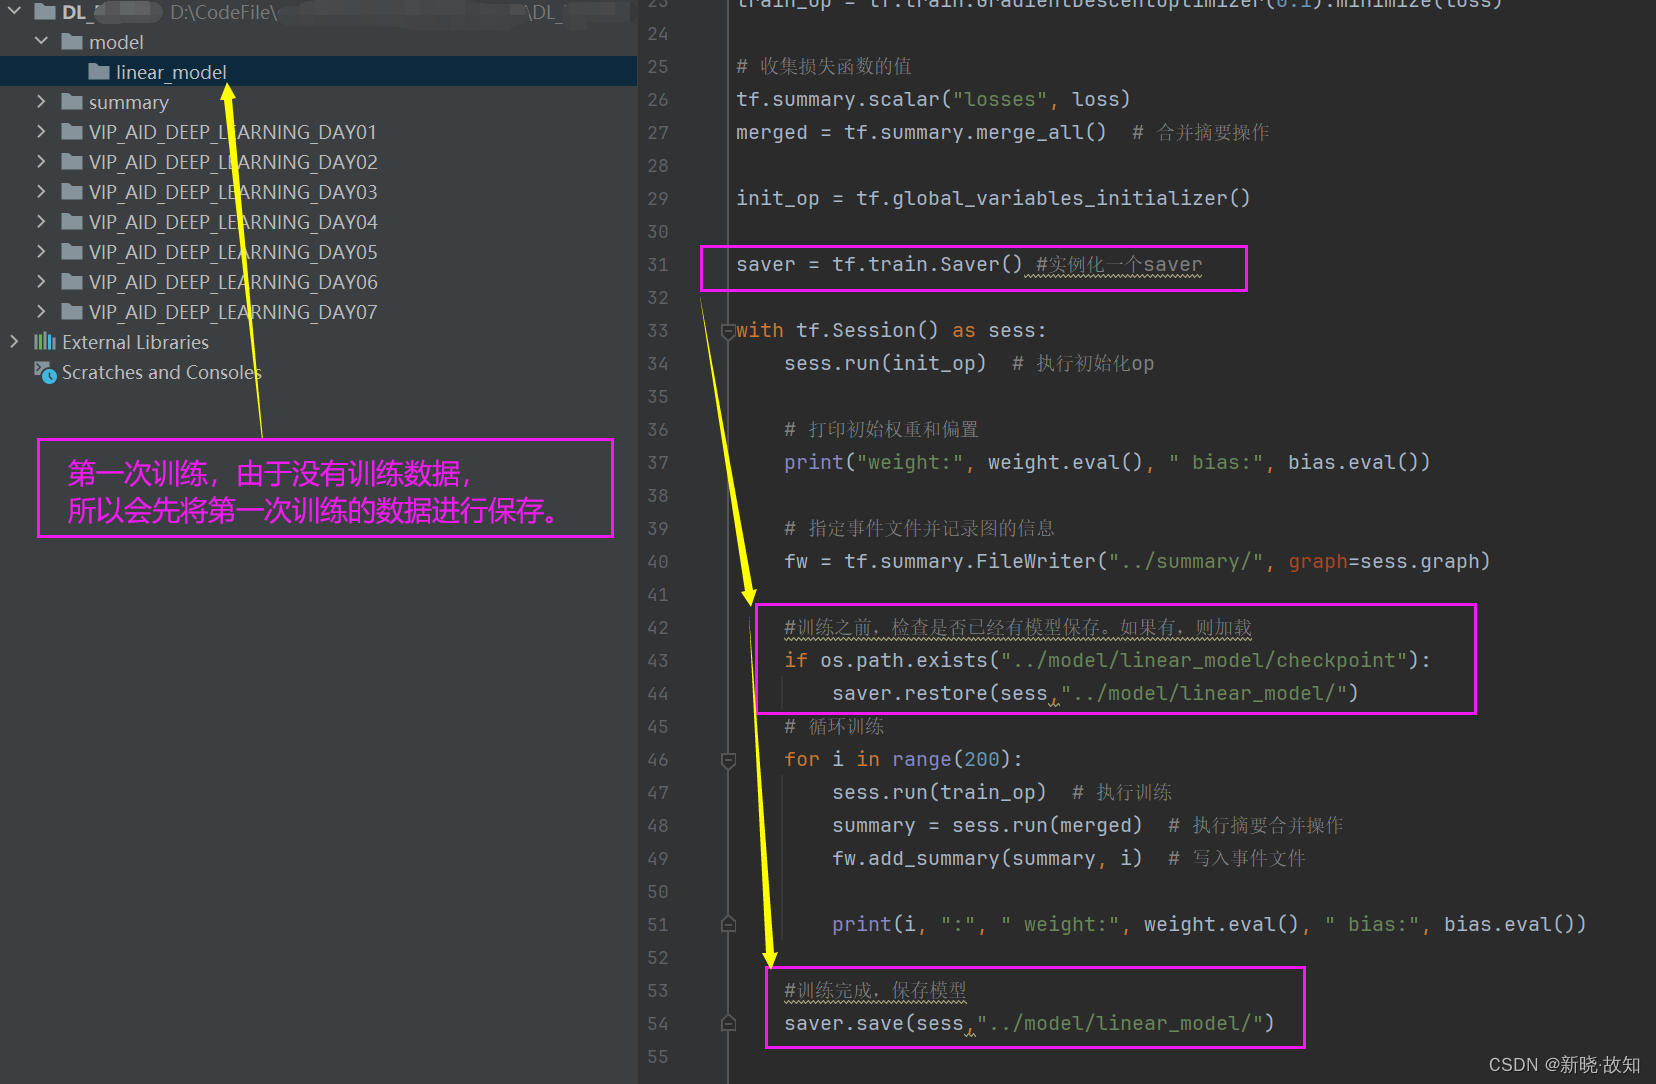Expand VIP_AID_DEEP_LEARNING_DAY03 folder chevron
This screenshot has width=1656, height=1084.
41,191
